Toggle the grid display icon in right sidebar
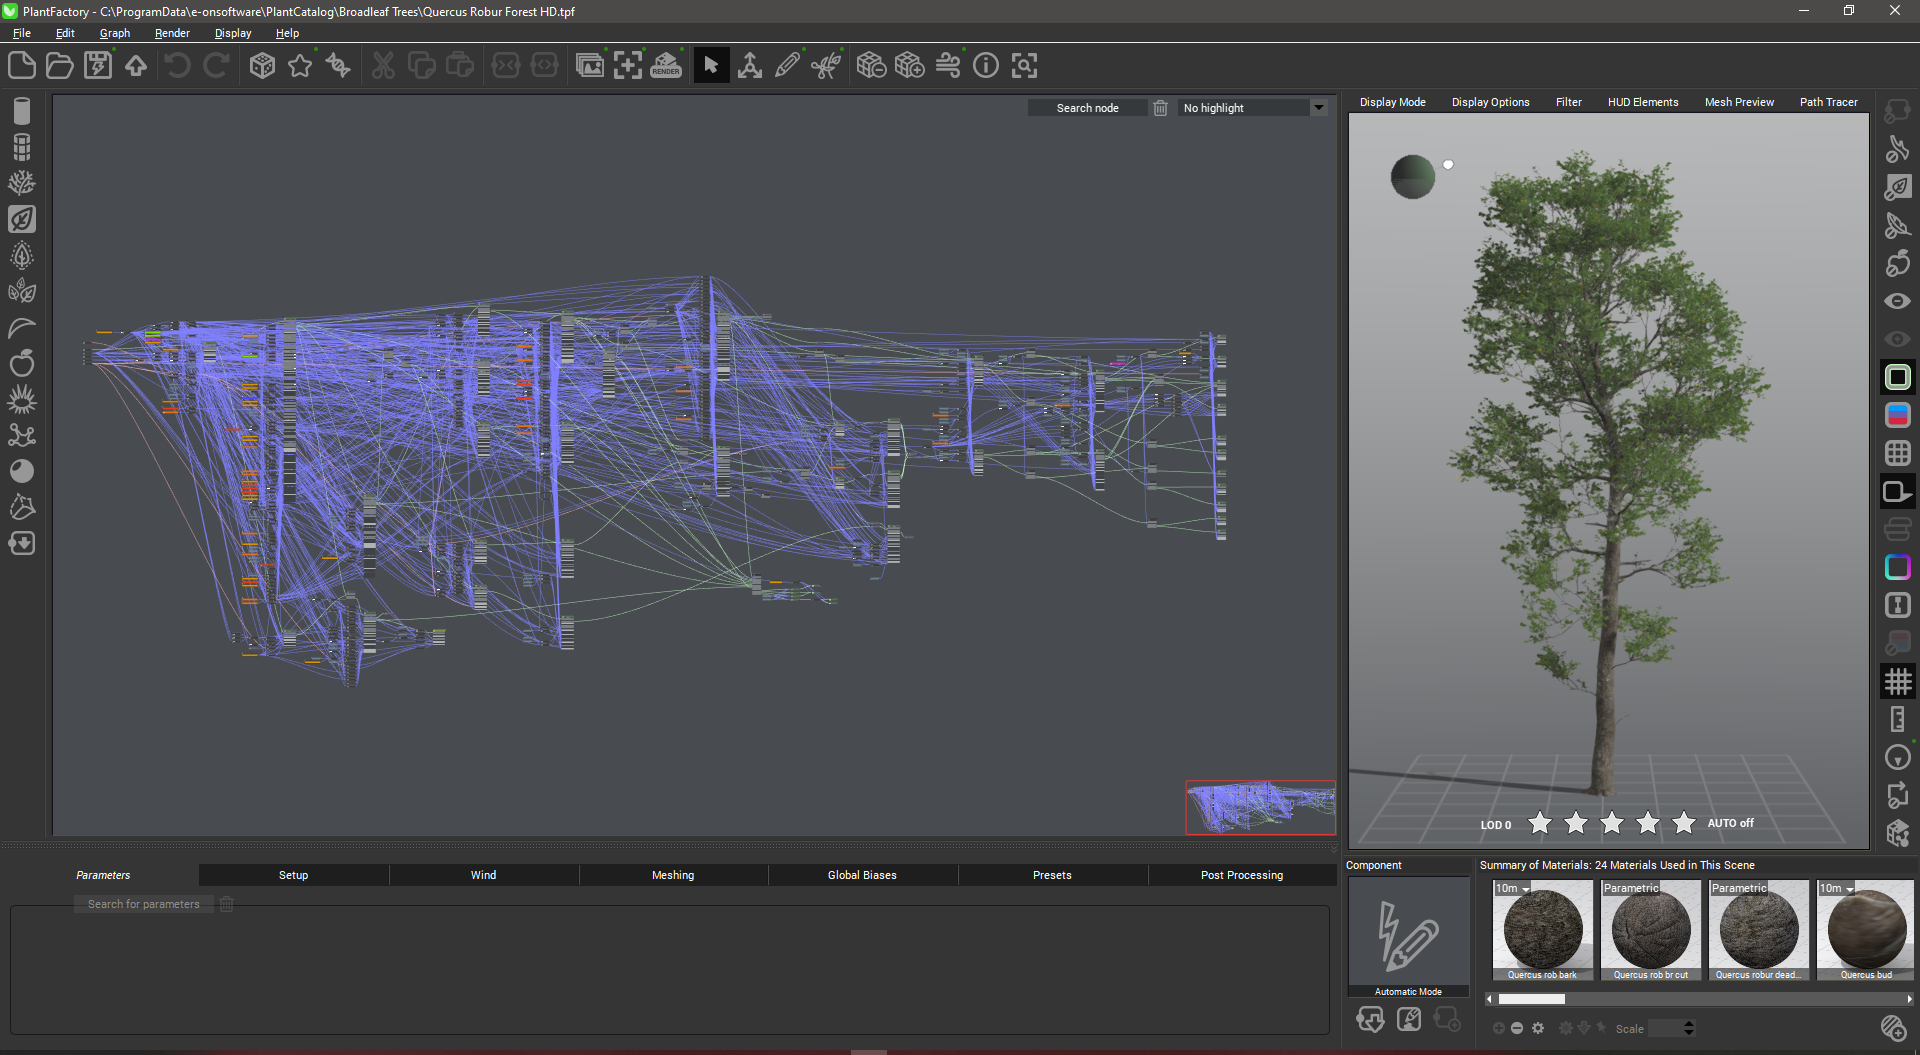 coord(1897,681)
